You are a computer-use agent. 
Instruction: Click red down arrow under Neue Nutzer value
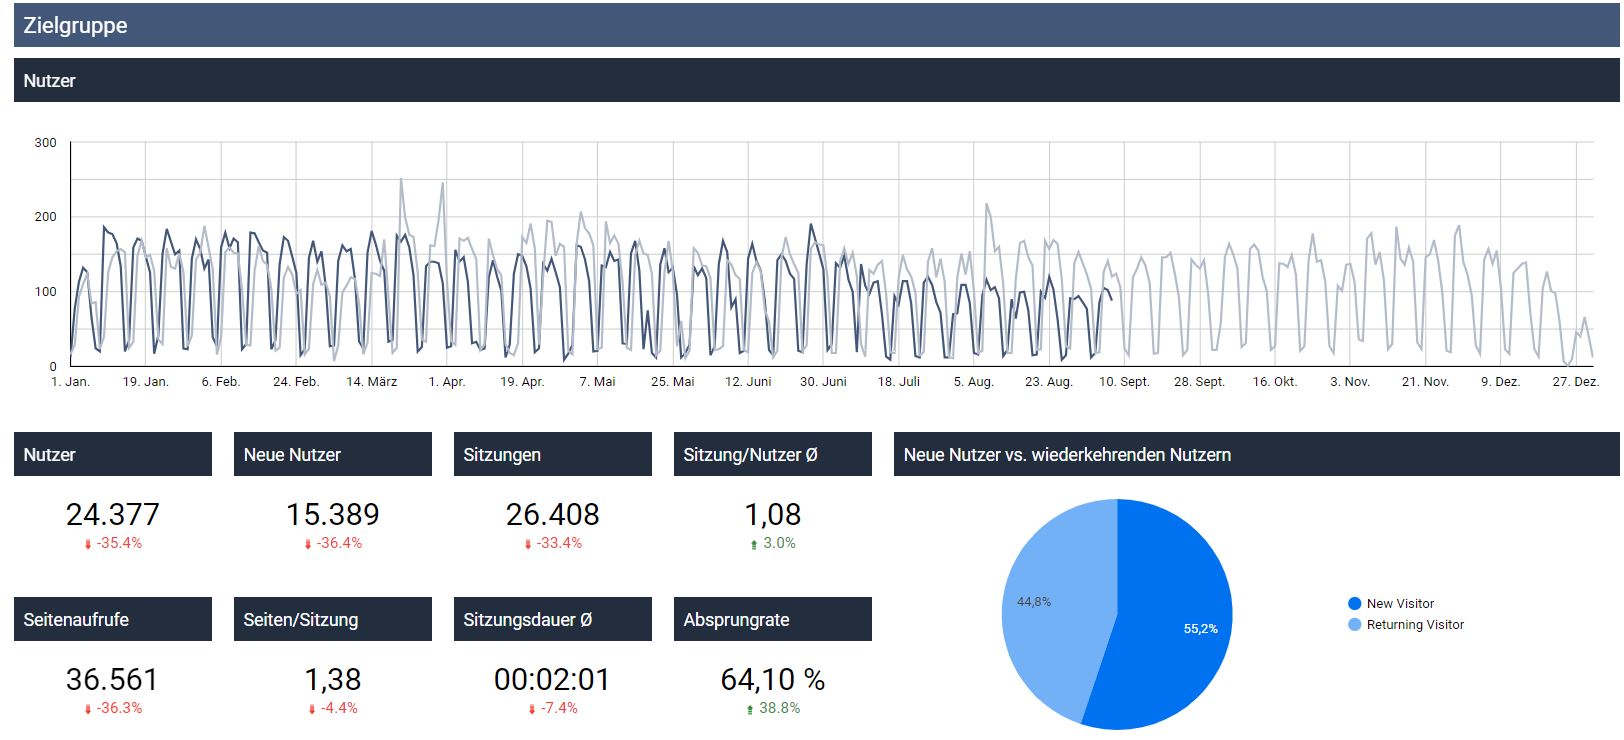308,544
